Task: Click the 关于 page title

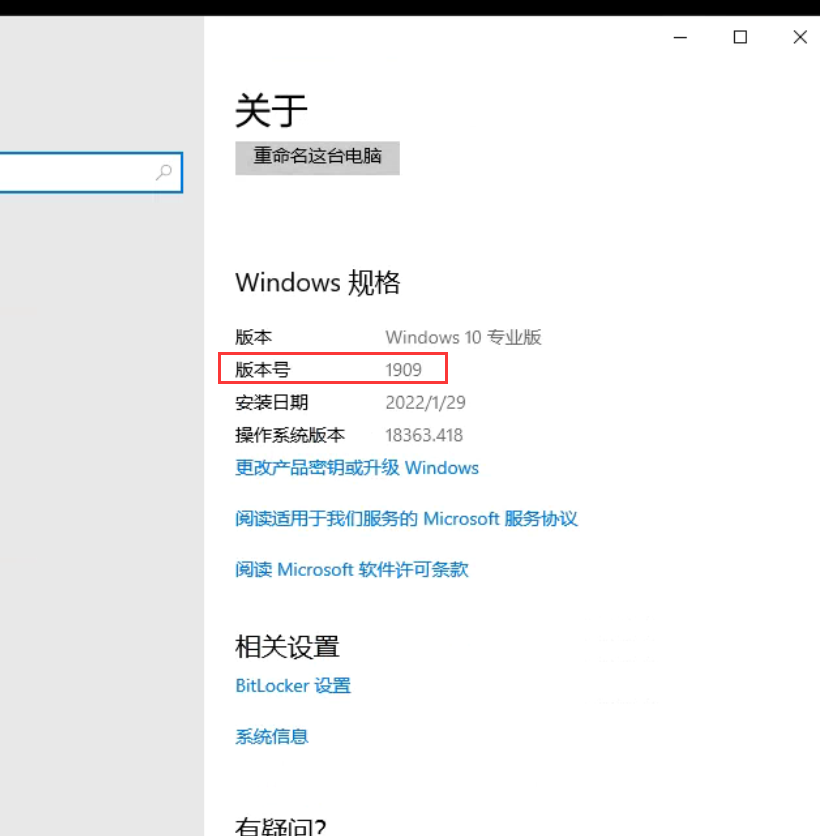Action: pos(271,110)
